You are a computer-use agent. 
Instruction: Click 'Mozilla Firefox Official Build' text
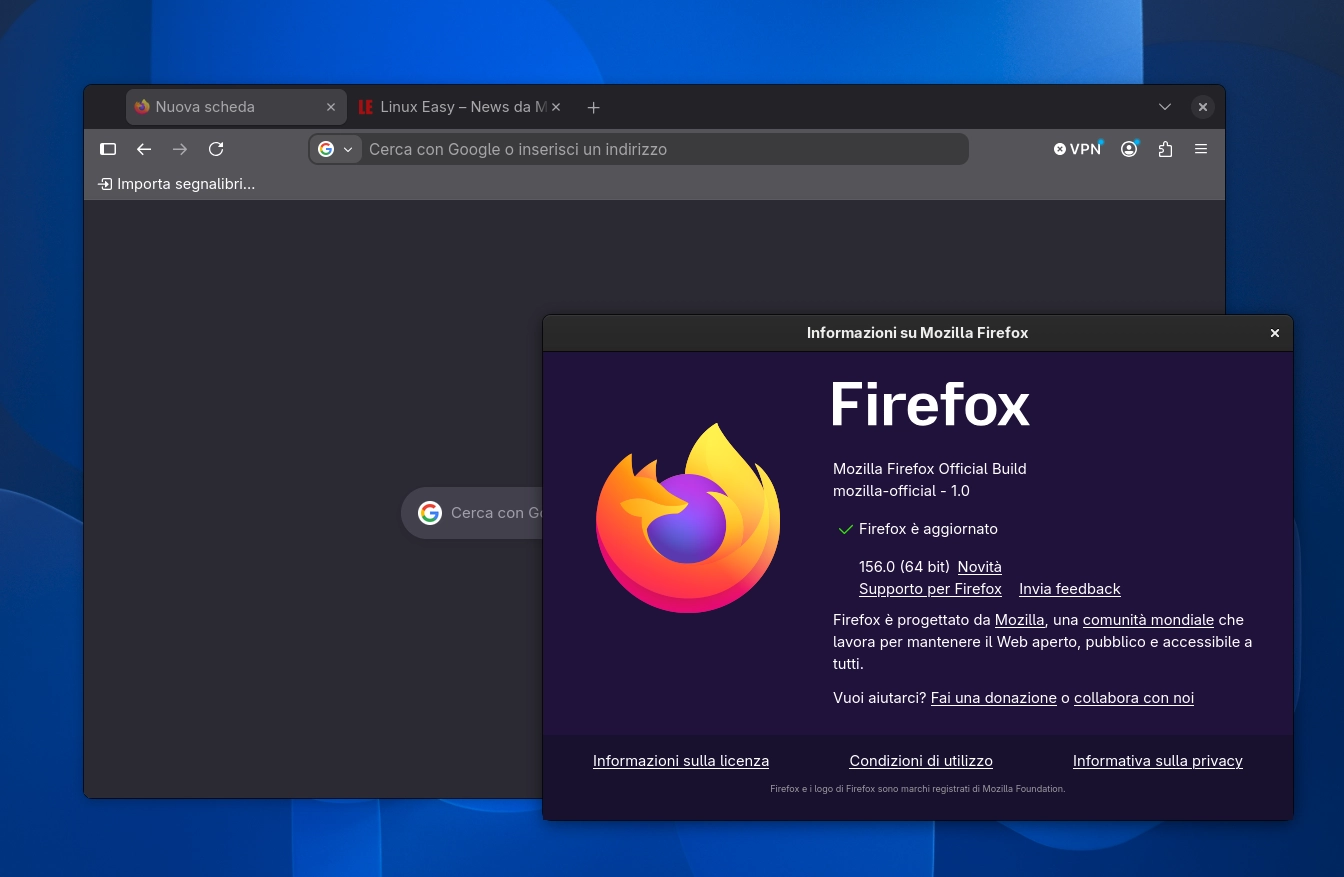tap(930, 469)
